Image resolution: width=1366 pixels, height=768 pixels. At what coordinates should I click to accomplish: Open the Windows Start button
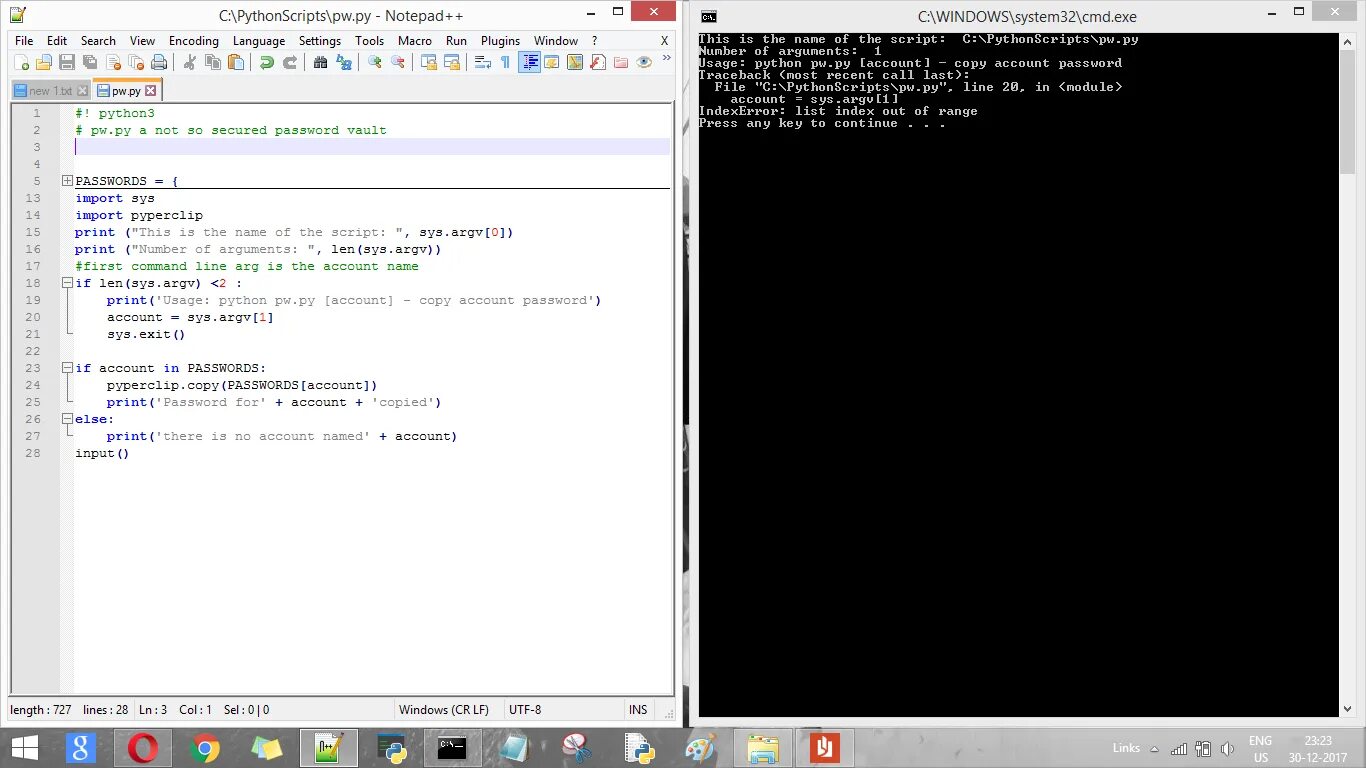(24, 748)
